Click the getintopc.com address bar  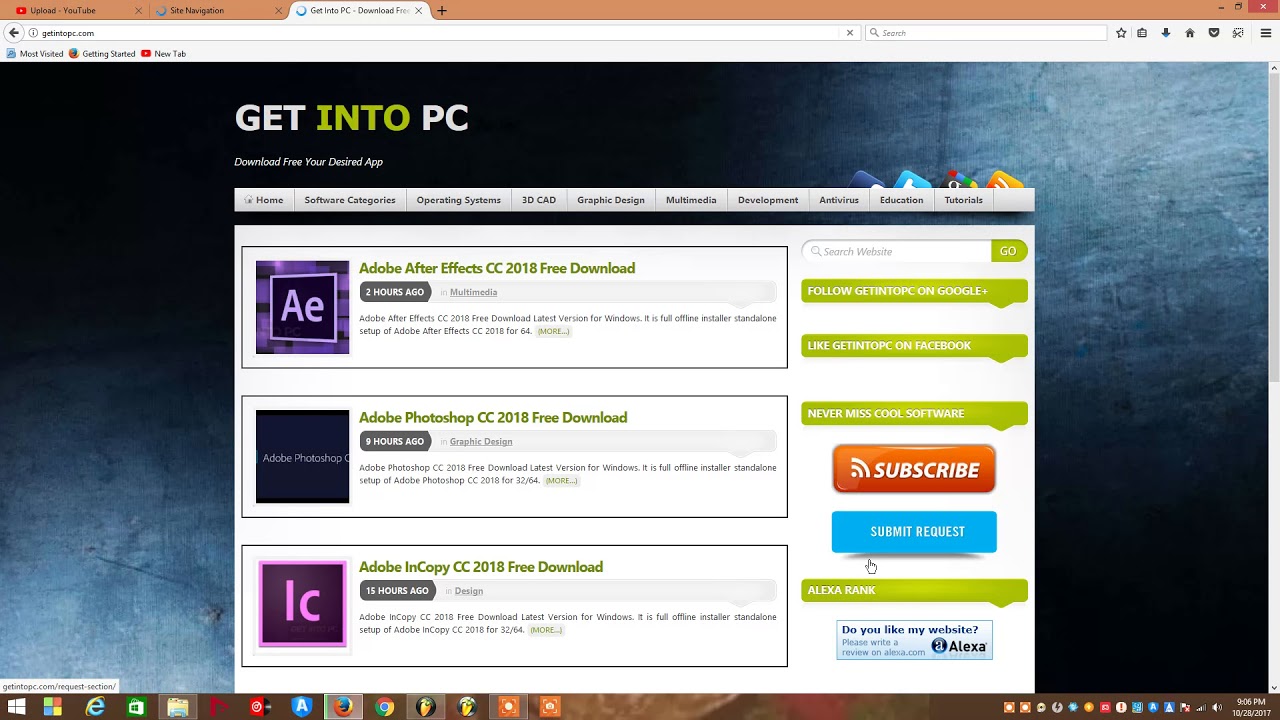[435, 33]
